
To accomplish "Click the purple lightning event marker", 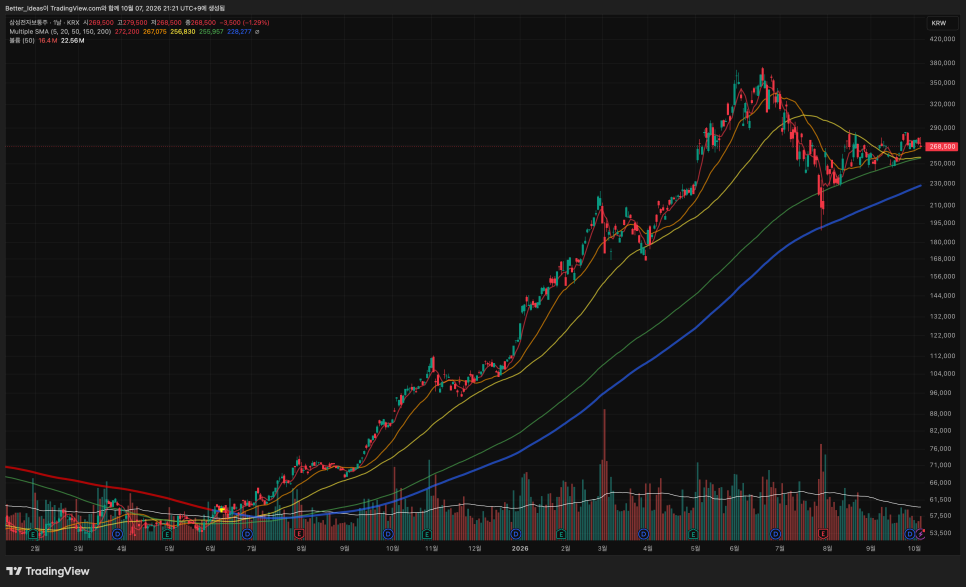I will pyautogui.click(x=920, y=534).
